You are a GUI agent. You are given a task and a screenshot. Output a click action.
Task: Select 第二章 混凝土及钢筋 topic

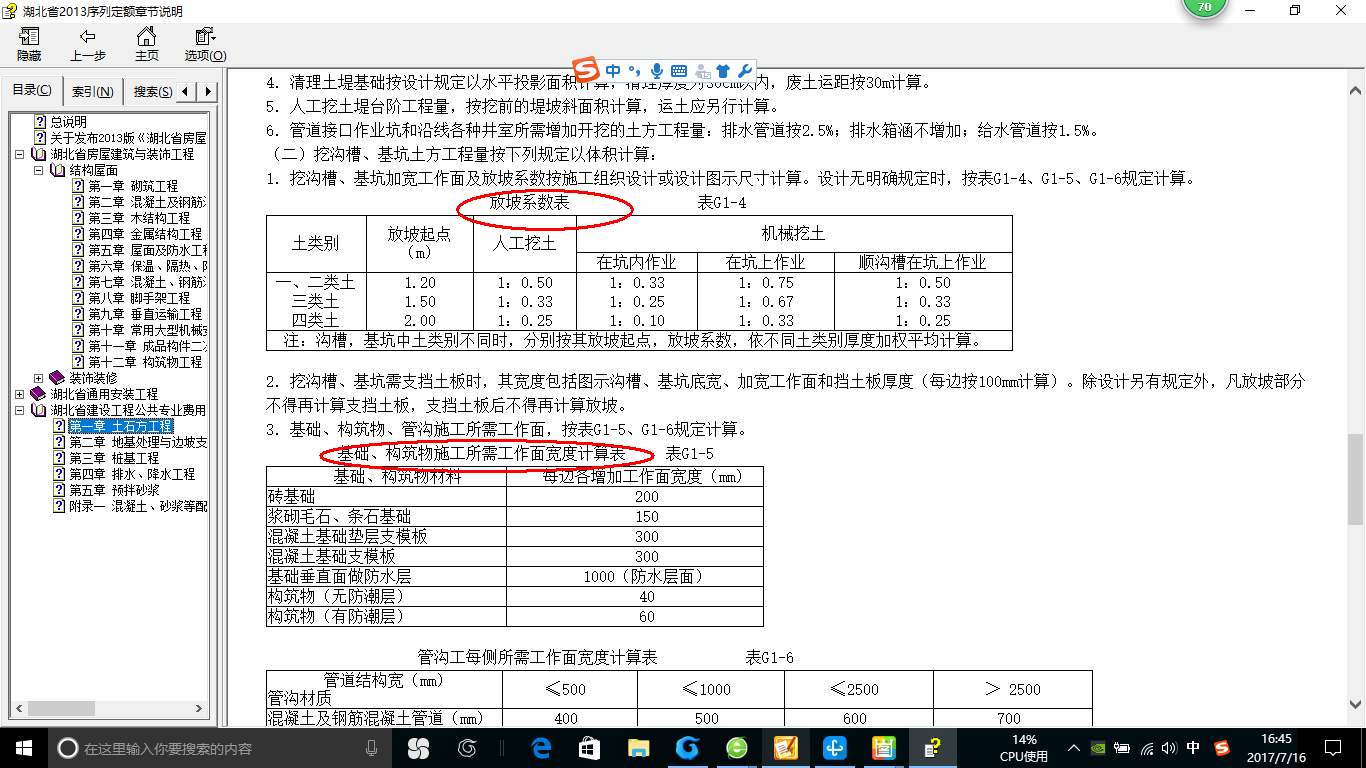pos(147,202)
